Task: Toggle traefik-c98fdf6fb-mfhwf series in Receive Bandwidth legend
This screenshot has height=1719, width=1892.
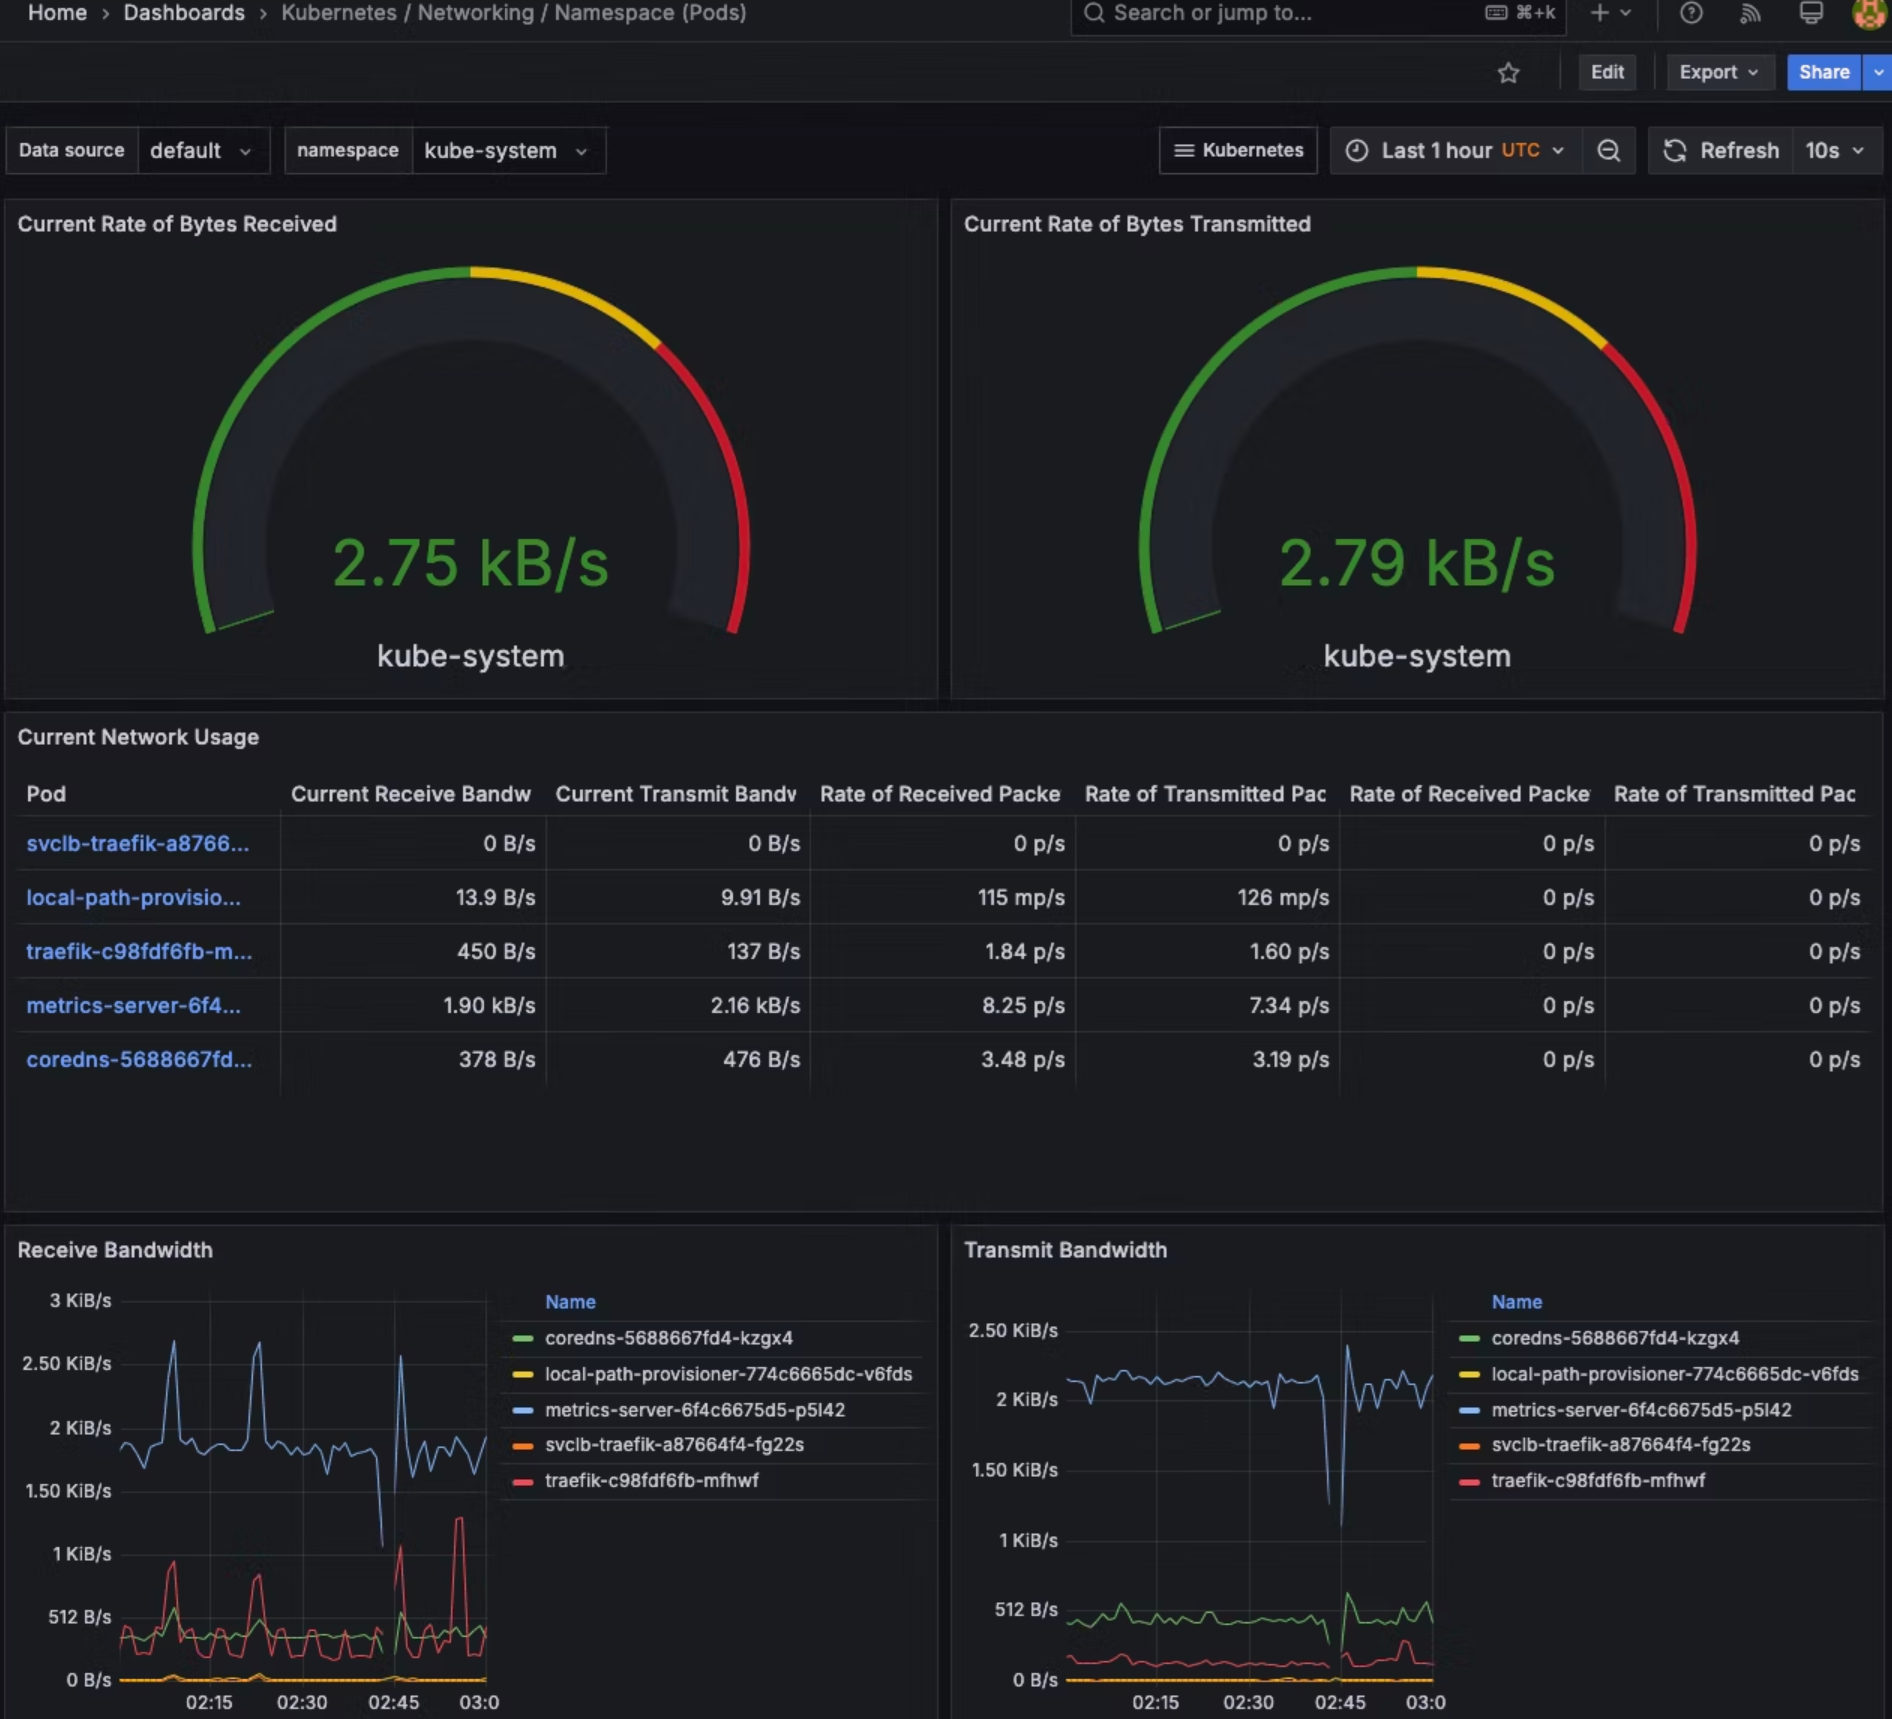Action: pyautogui.click(x=652, y=1481)
